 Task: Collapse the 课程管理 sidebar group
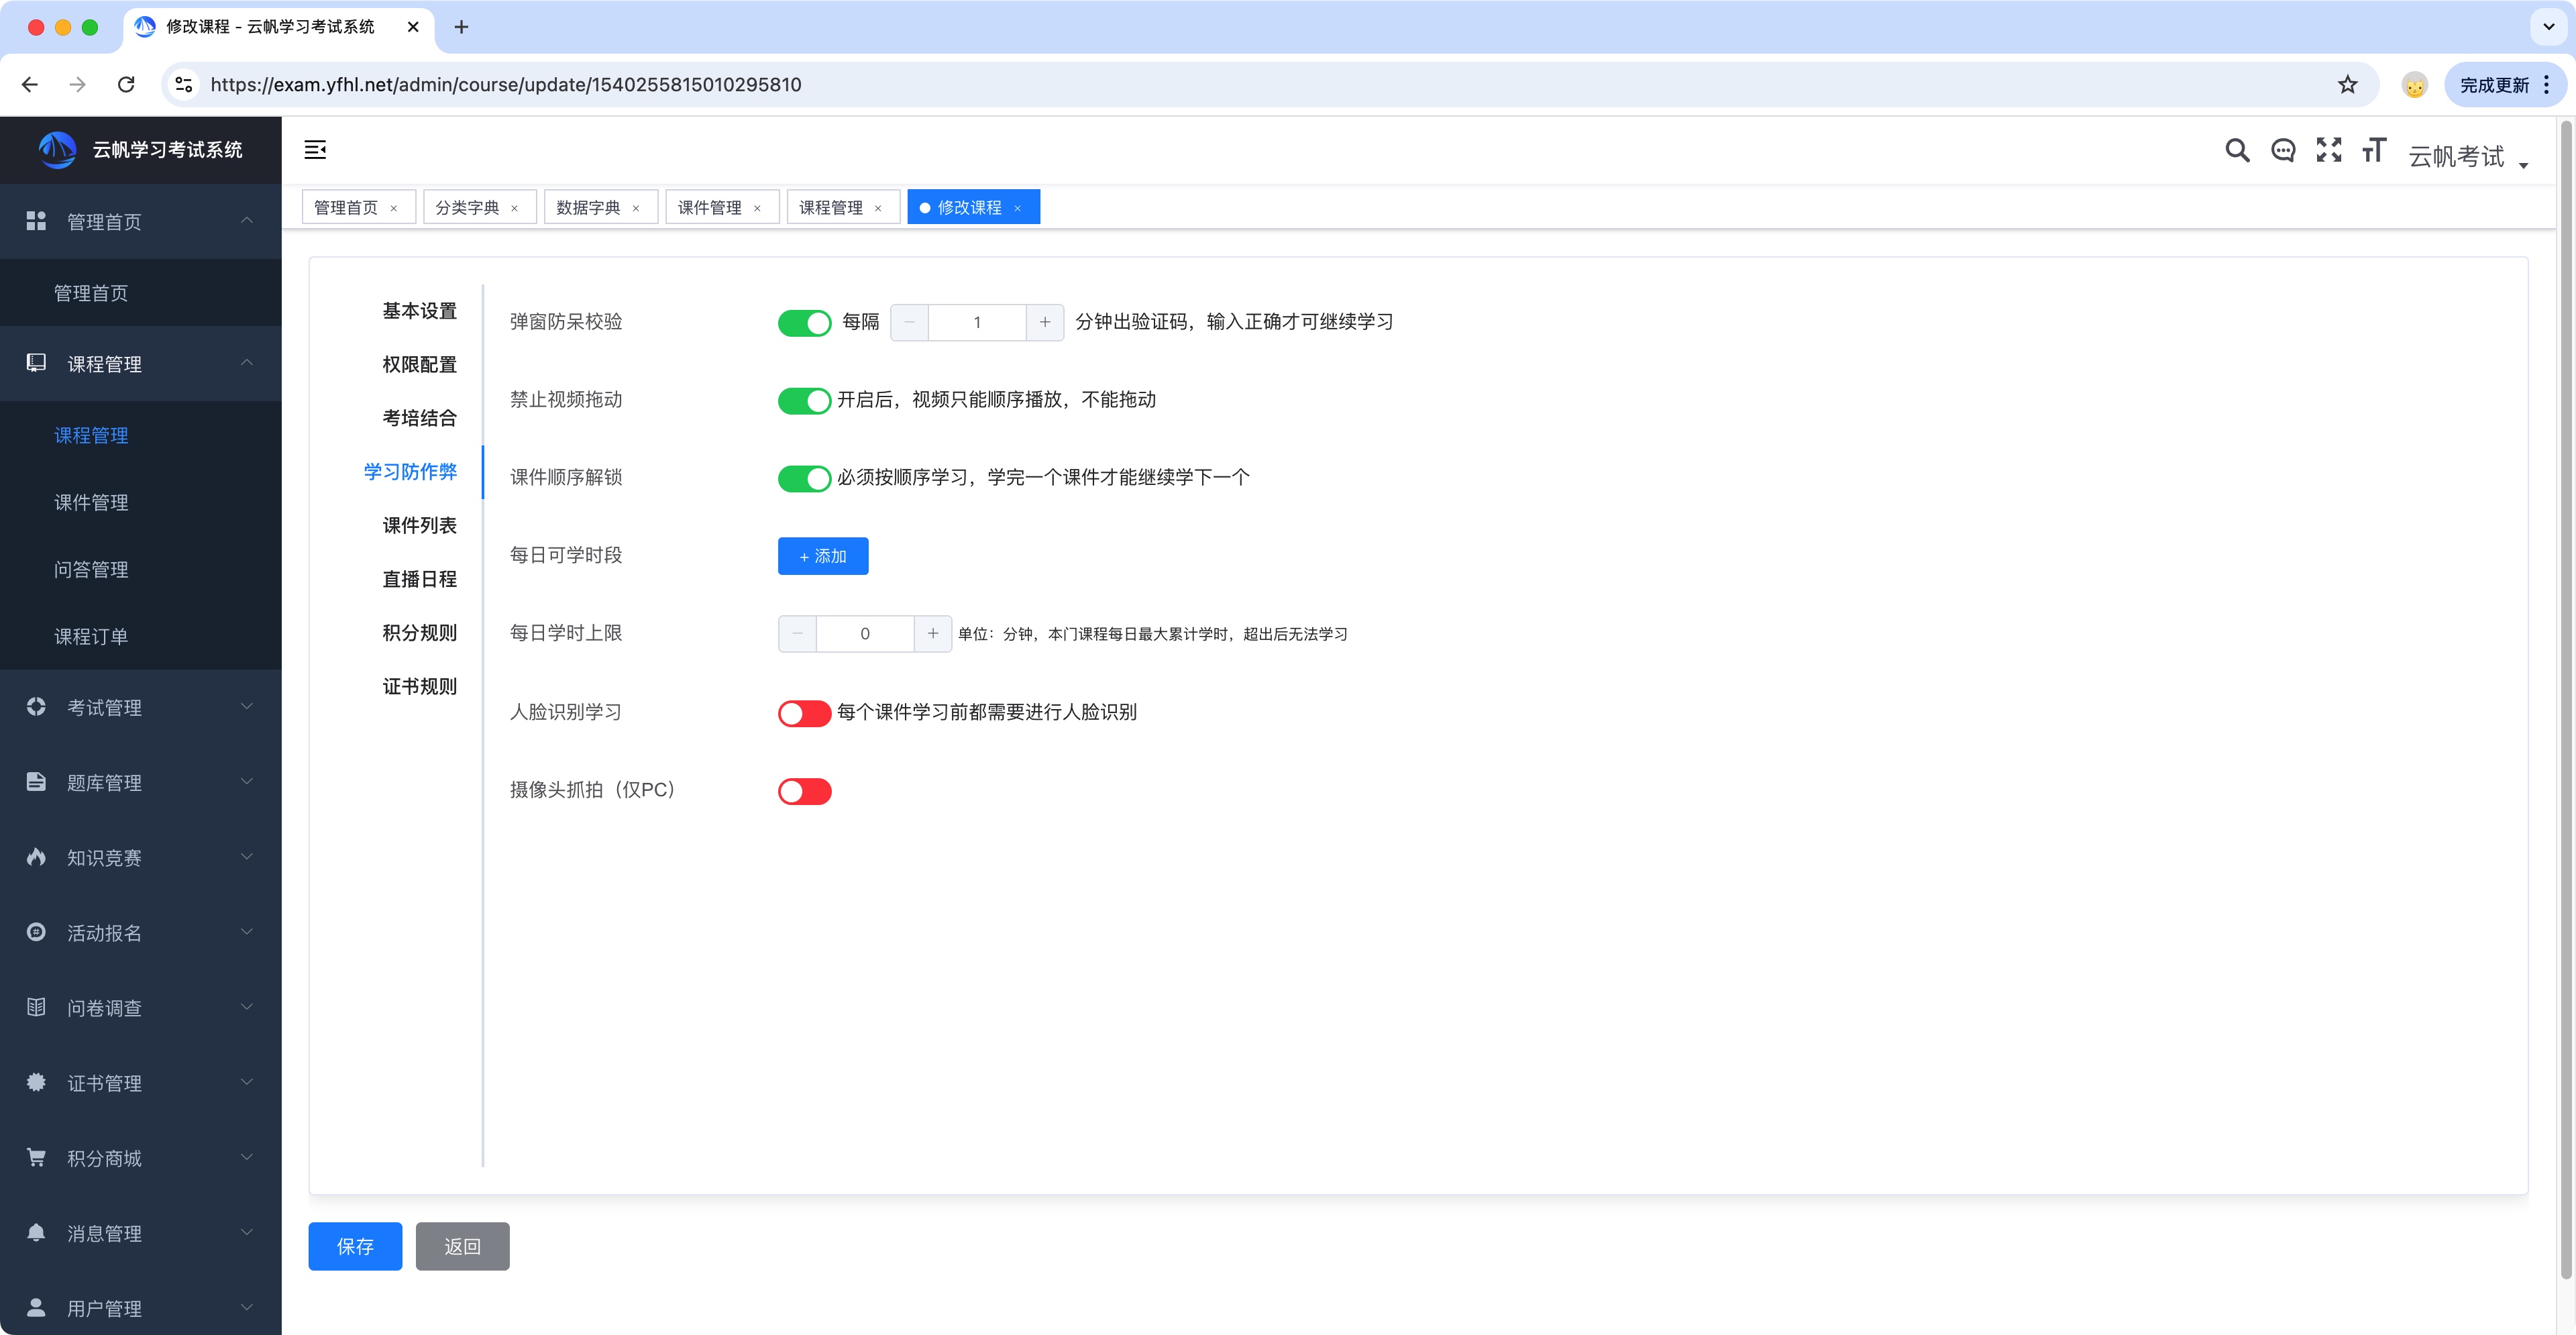click(x=247, y=362)
